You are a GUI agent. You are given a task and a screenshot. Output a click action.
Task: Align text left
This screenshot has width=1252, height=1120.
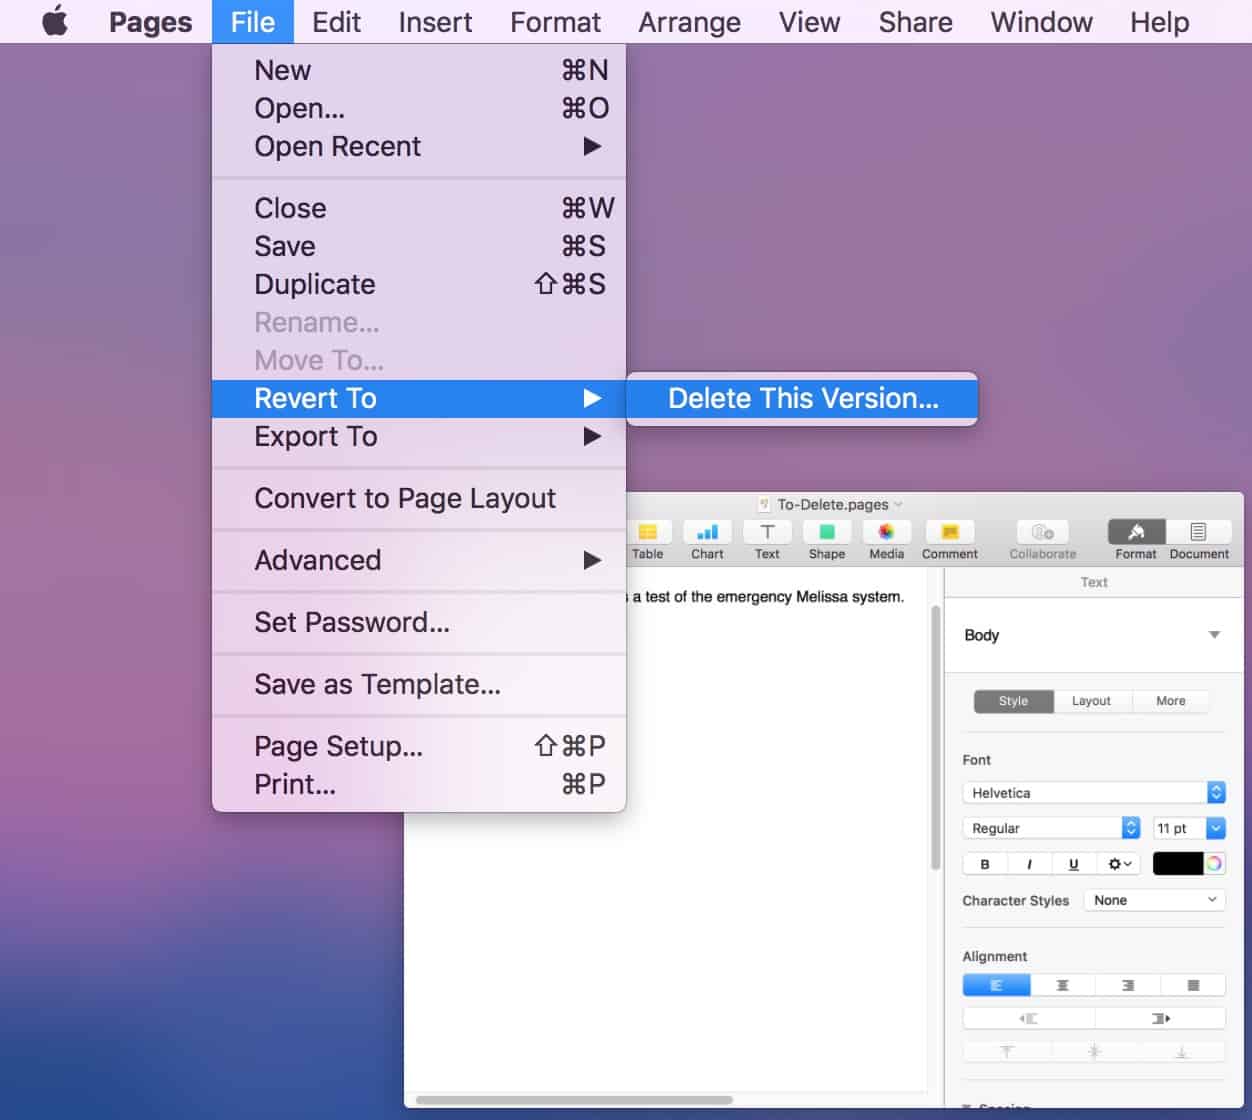click(996, 985)
